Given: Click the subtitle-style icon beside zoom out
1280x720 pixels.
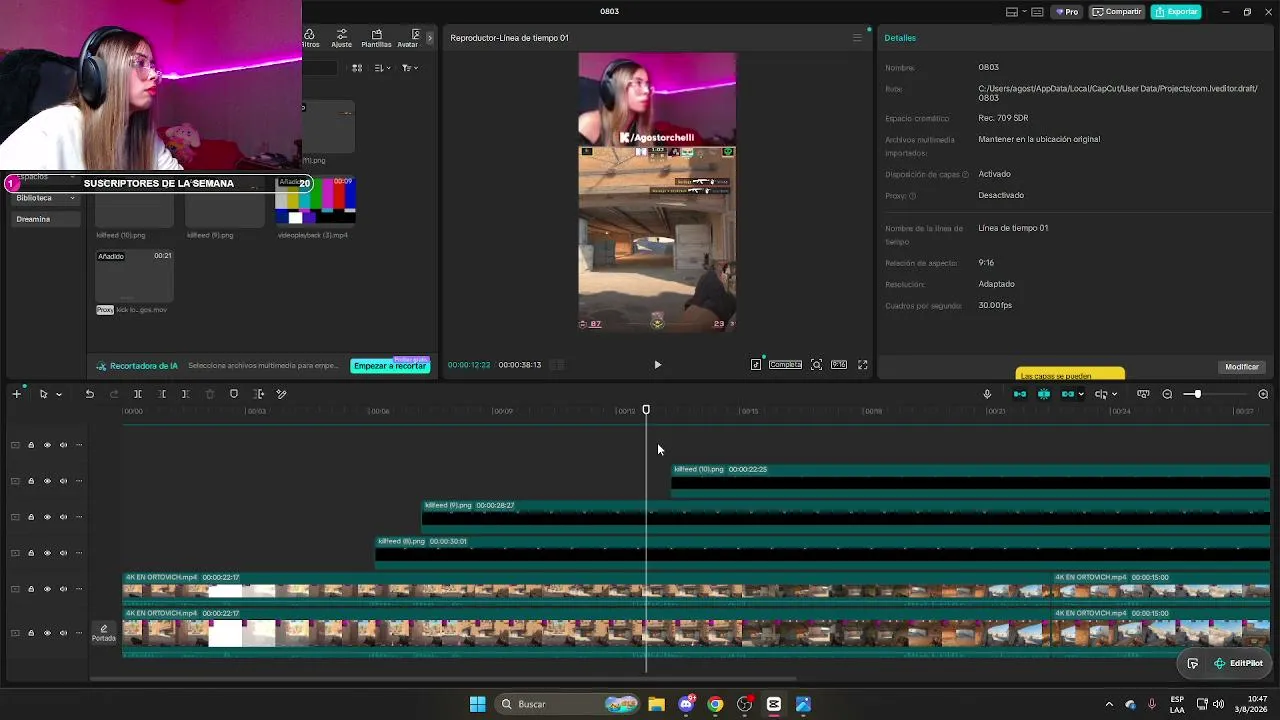Looking at the screenshot, I should [1143, 394].
